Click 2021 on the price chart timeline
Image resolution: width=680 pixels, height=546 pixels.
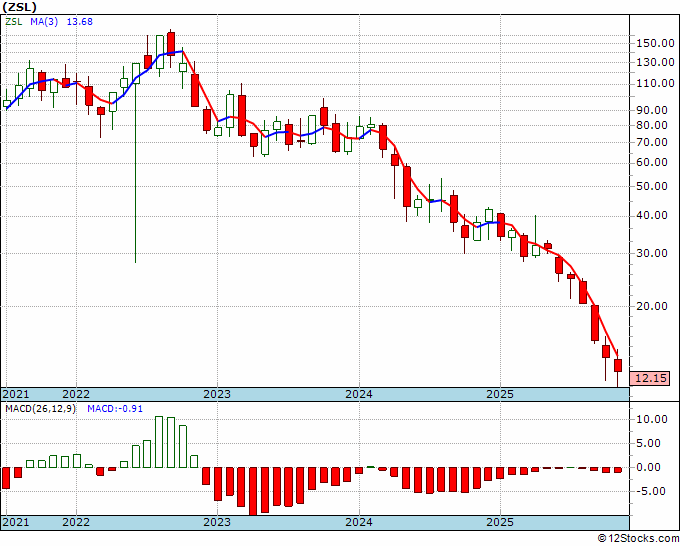click(16, 394)
